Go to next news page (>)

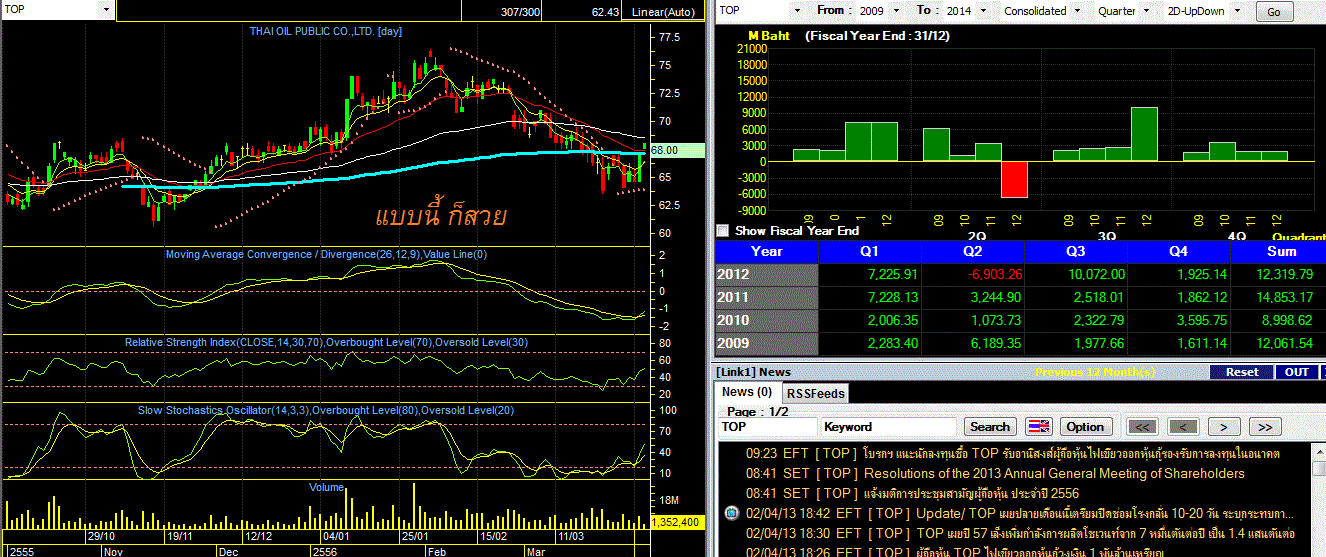[x=1224, y=427]
